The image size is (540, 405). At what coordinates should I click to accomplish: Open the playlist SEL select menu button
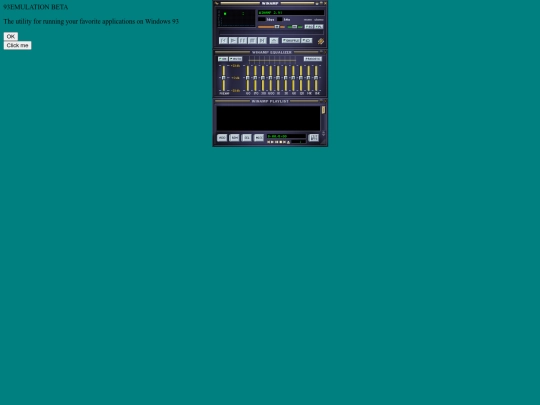[x=247, y=138]
